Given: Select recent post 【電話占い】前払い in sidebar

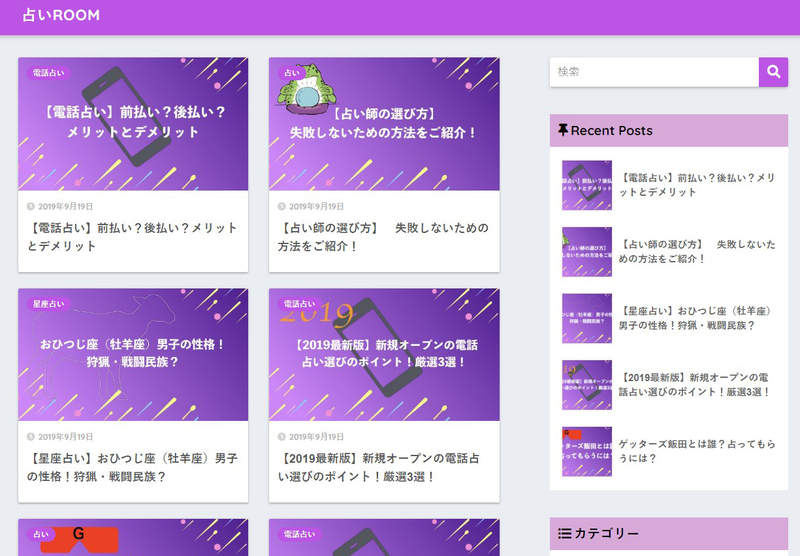Looking at the screenshot, I should click(698, 185).
